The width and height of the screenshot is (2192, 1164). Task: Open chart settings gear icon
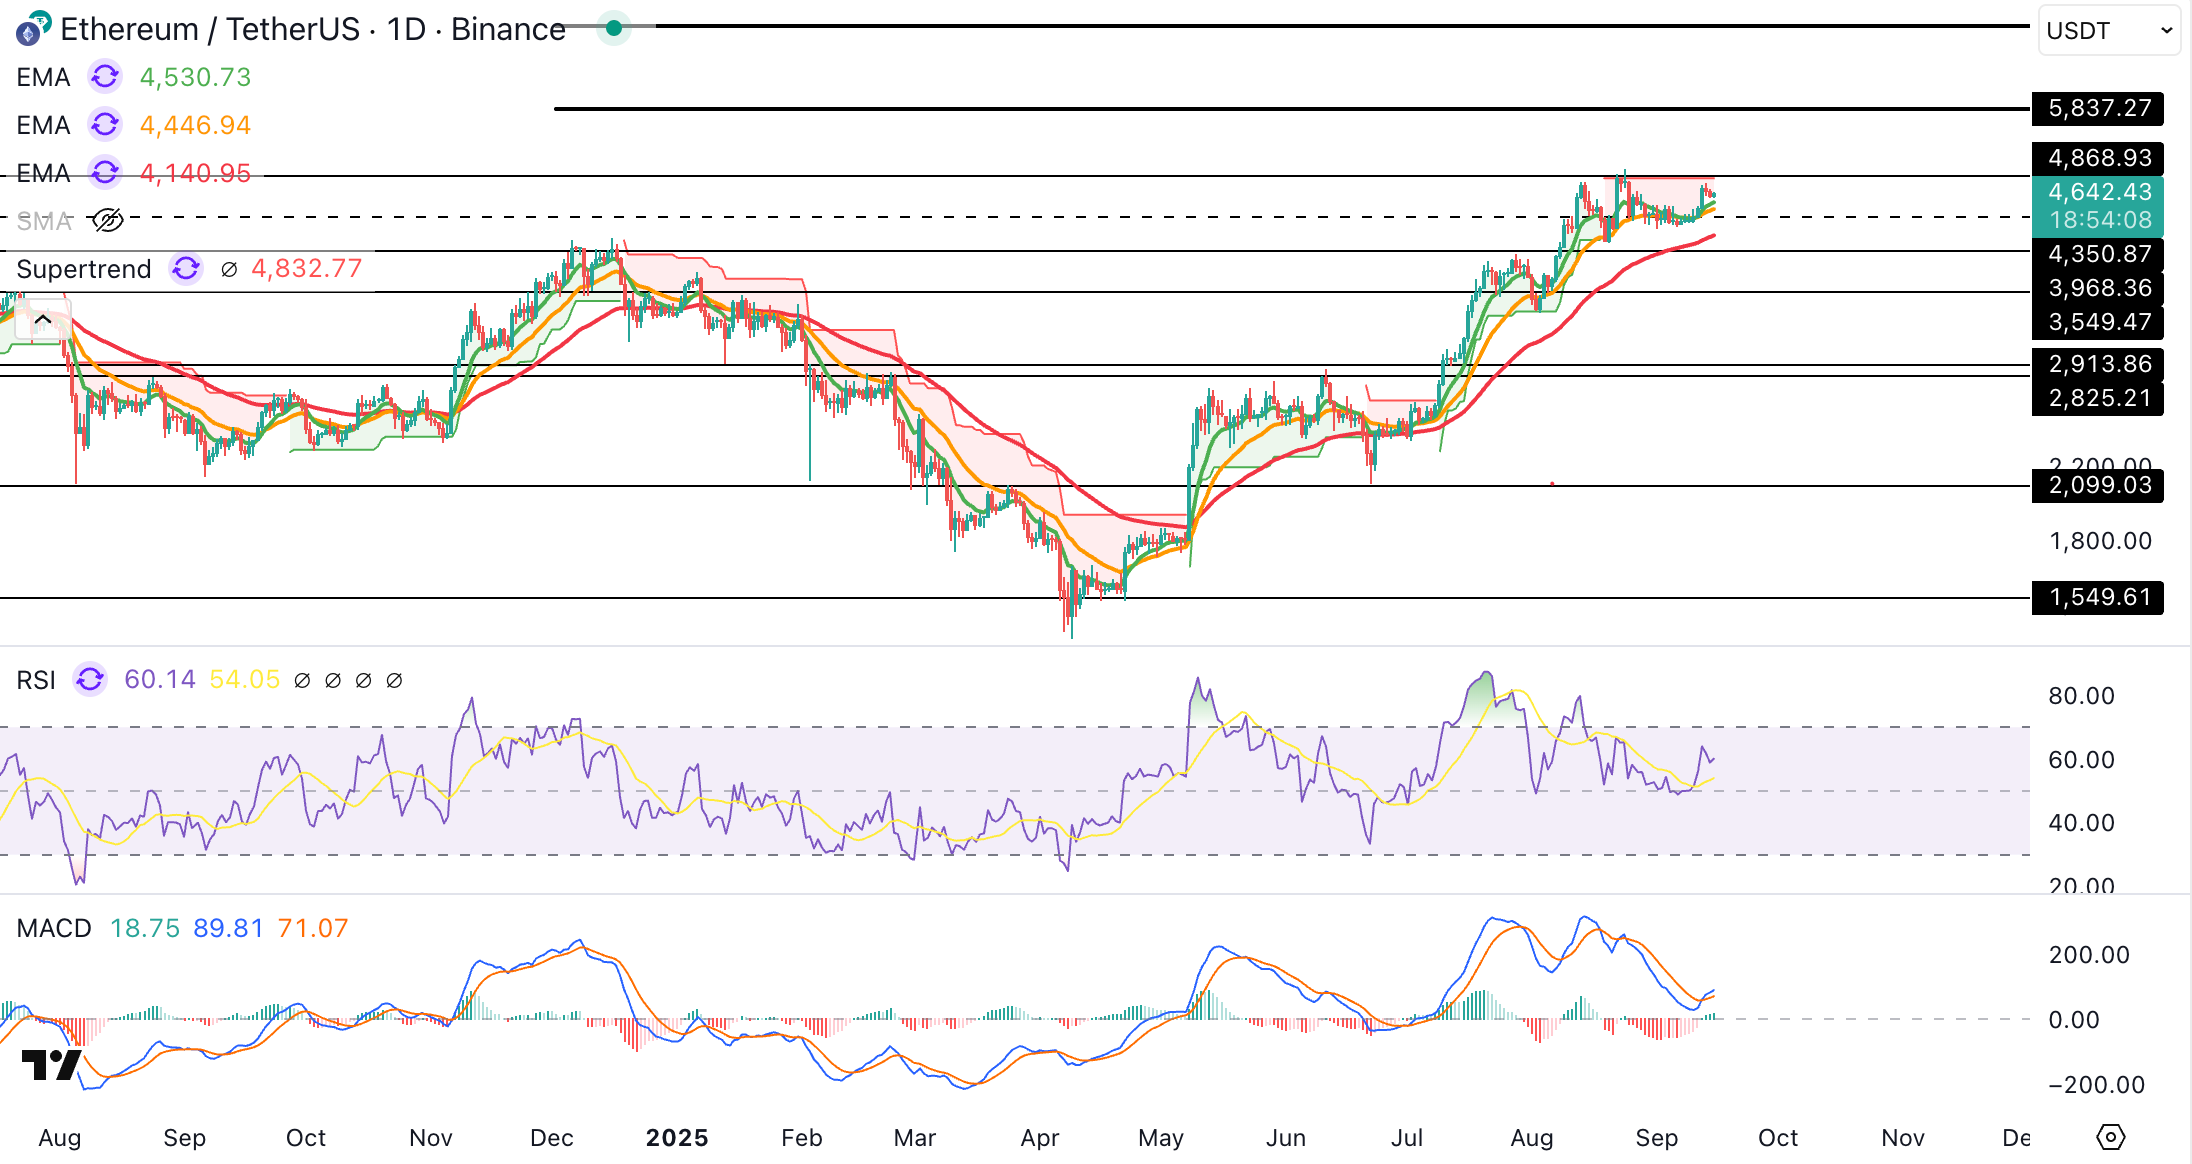(x=2110, y=1137)
